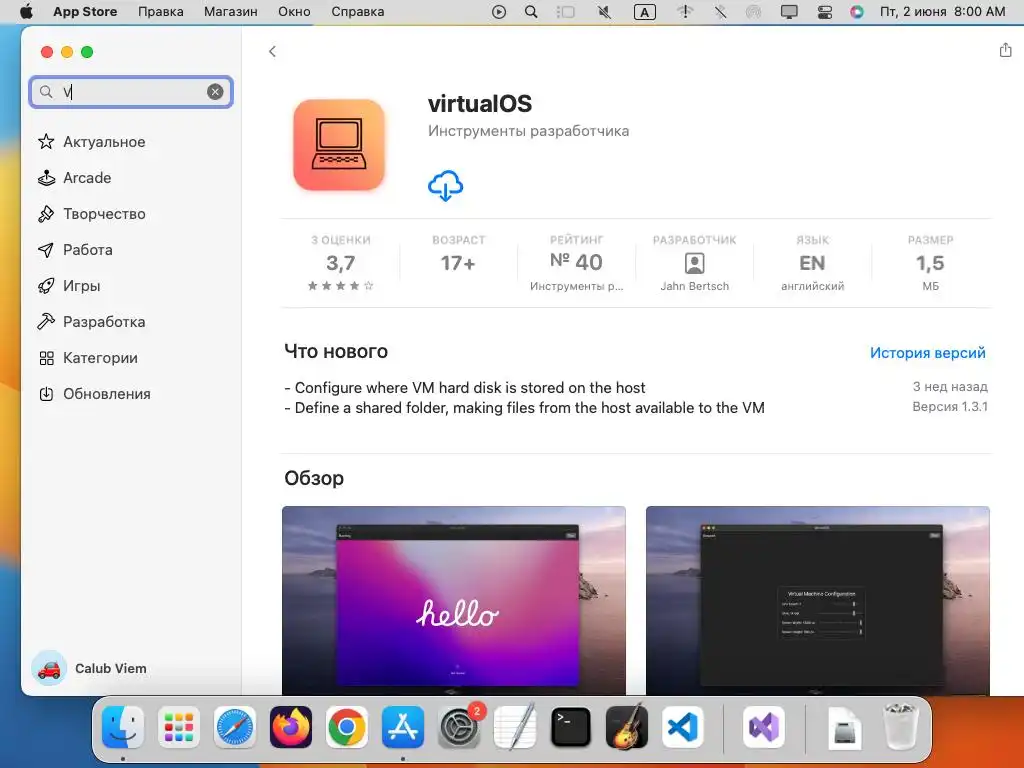Focus the App Store search field
The width and height of the screenshot is (1024, 768).
point(131,92)
